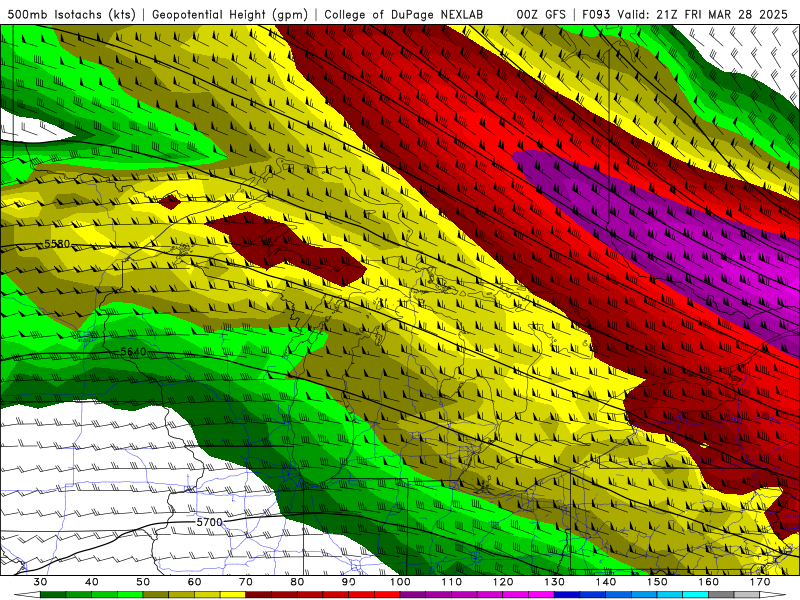Click the purple swatch starting at 100 kts

(x=412, y=595)
